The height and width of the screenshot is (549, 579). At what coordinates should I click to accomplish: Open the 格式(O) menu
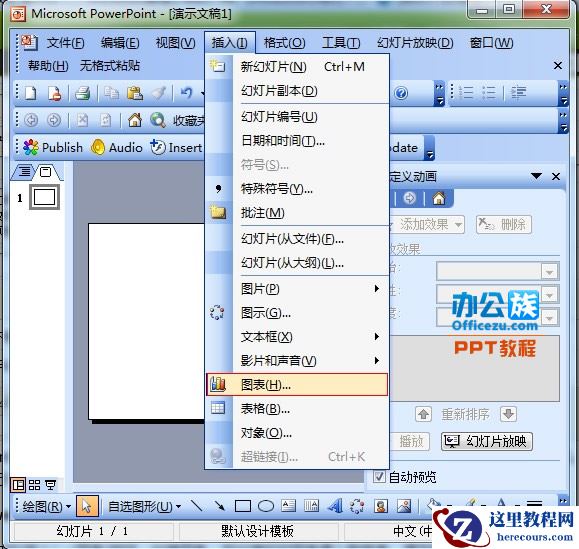tap(284, 43)
